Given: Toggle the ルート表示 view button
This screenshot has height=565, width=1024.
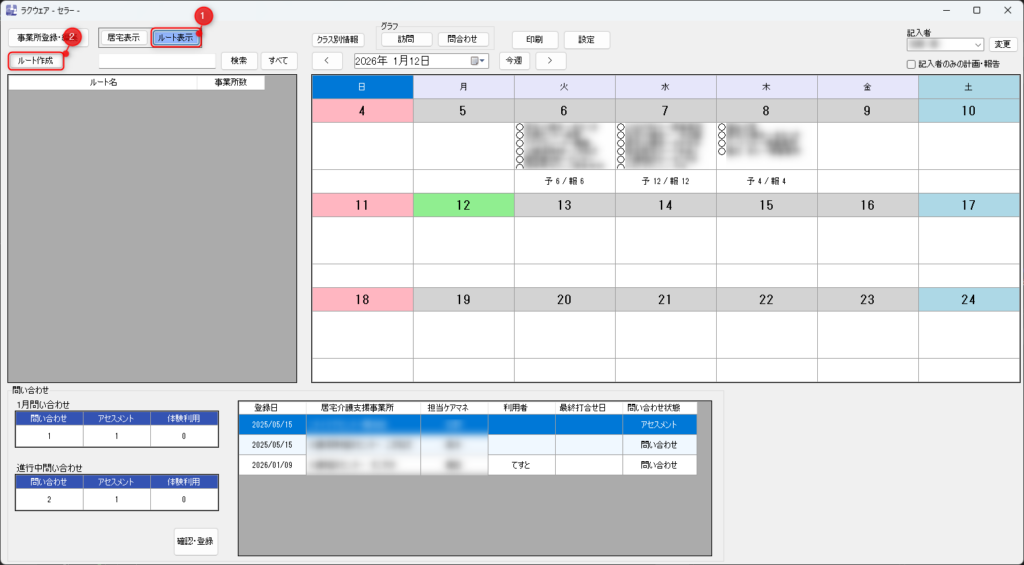Looking at the screenshot, I should click(175, 38).
